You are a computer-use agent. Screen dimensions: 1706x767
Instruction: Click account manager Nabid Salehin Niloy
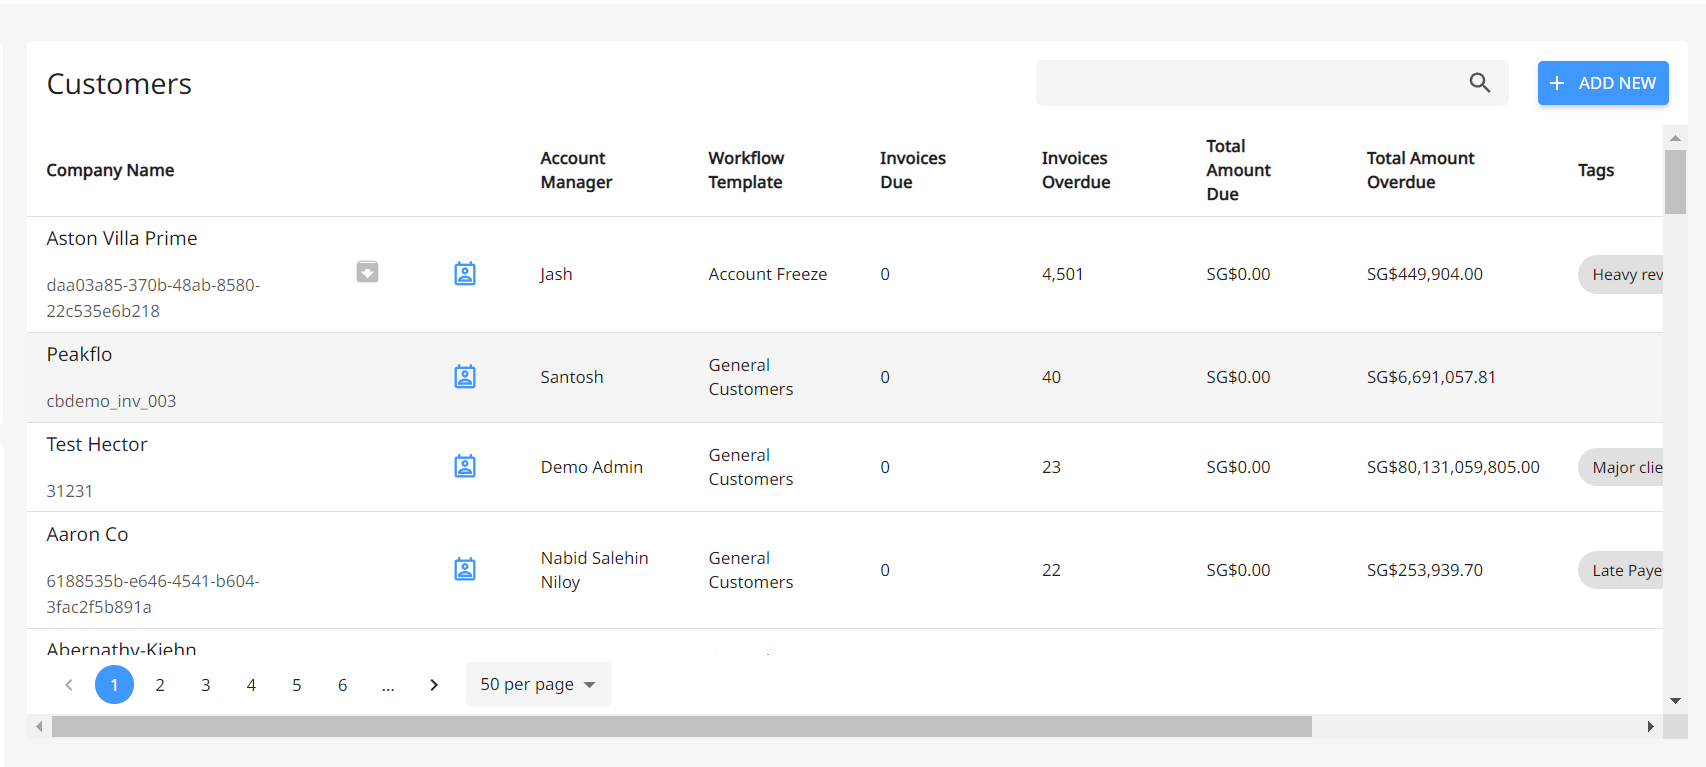(x=594, y=570)
